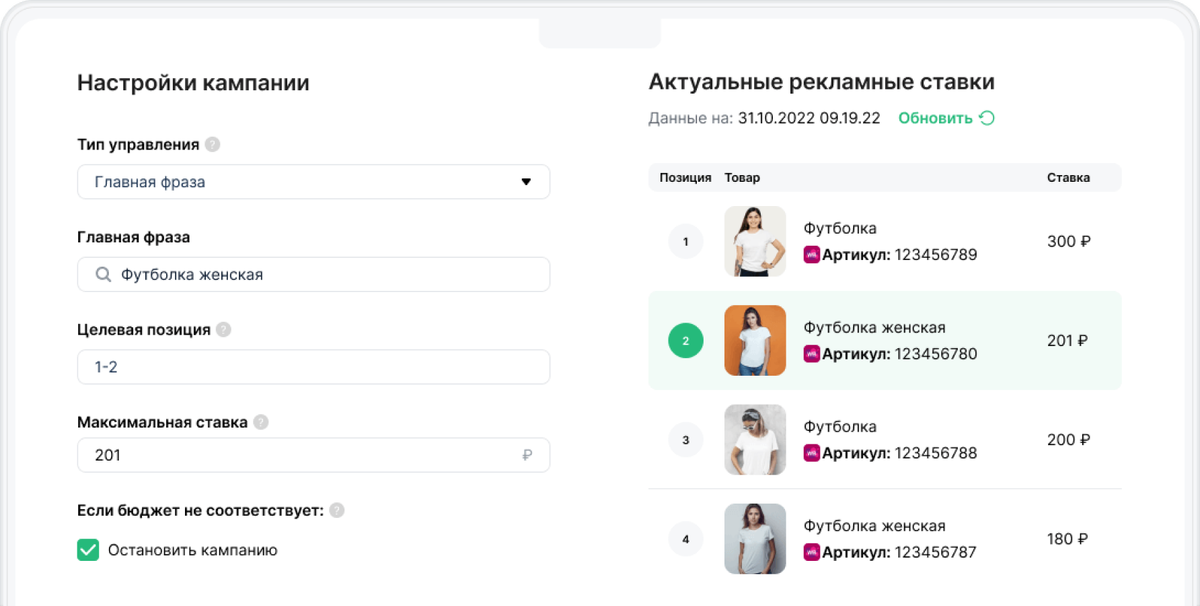Click Футболка title in first row

coord(840,229)
